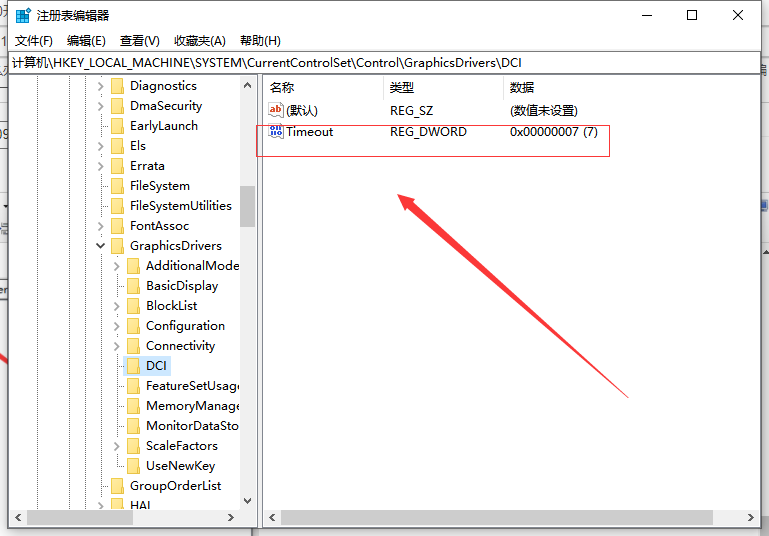Click tree pane scroll down arrow
Screen dimensions: 769x536
click(248, 501)
